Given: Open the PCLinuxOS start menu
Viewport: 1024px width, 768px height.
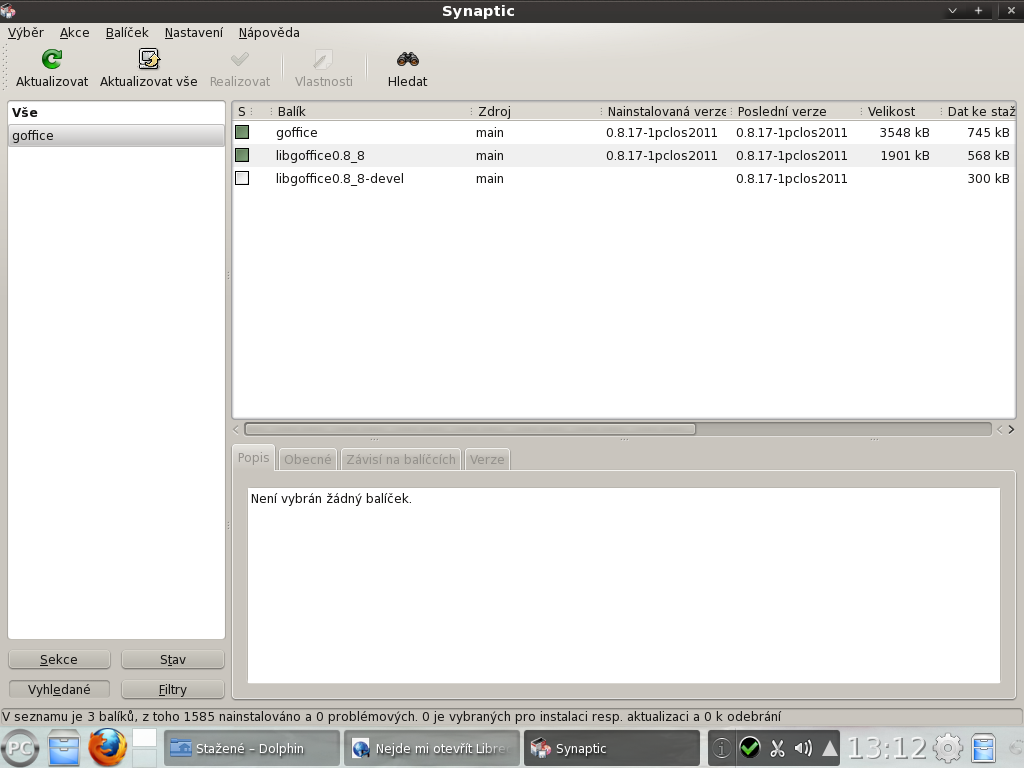Looking at the screenshot, I should (x=20, y=748).
